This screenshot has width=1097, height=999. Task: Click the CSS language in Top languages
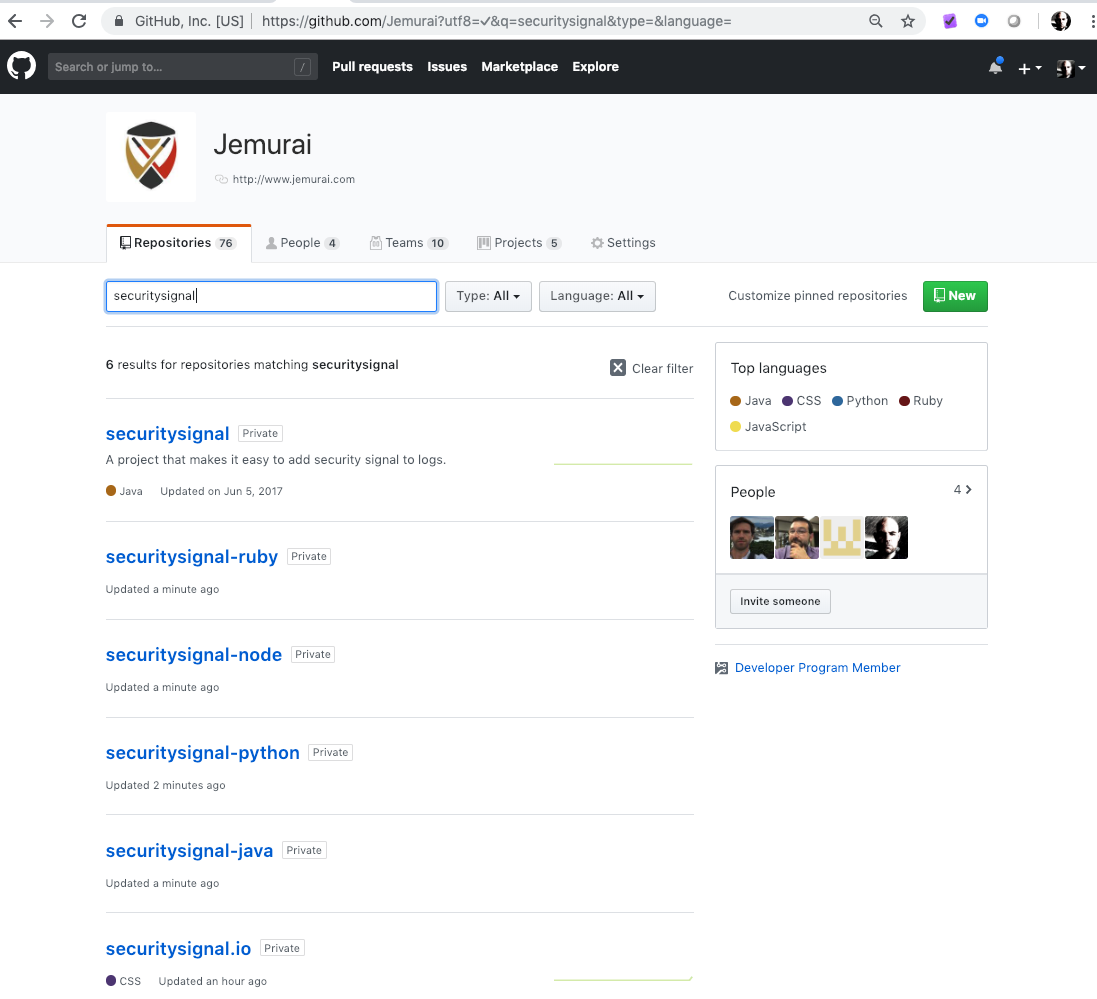[x=802, y=401]
